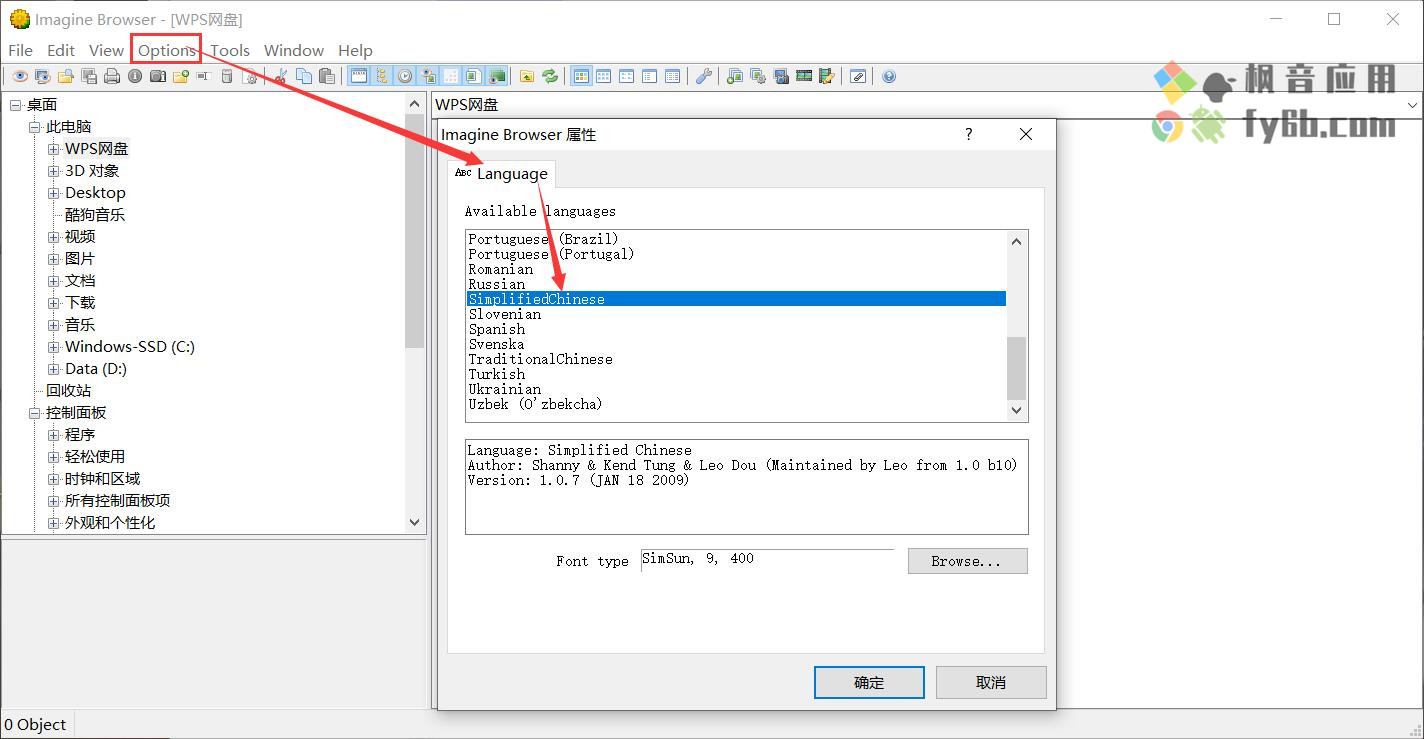Switch to details list view mode

coord(673,76)
